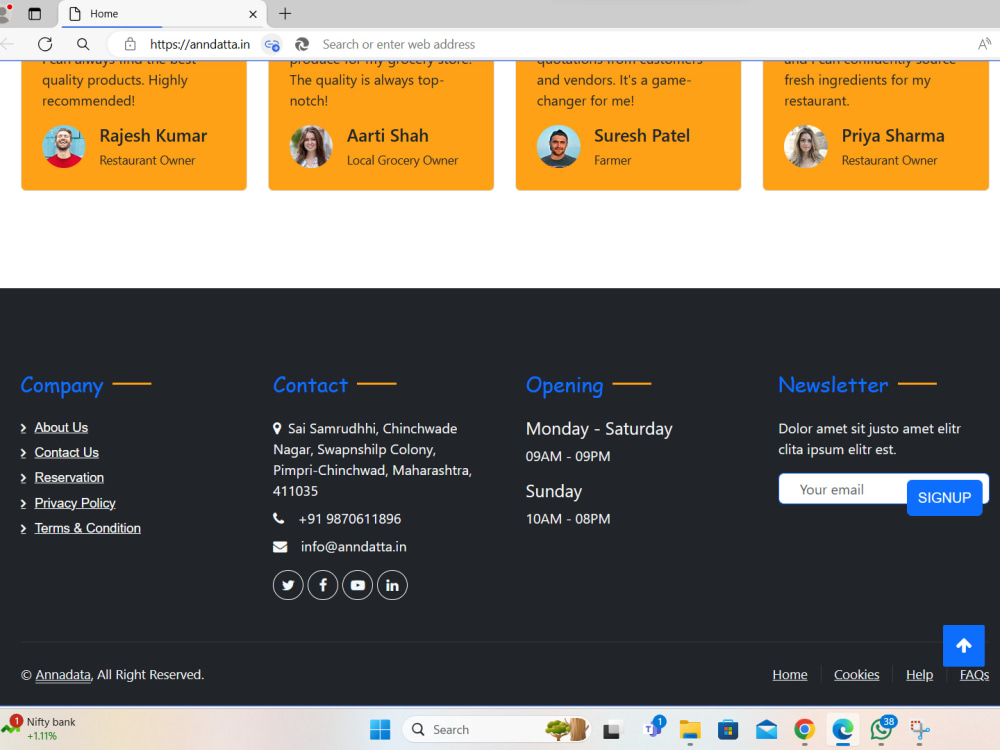
Task: Click Suresh Patel's avatar photo
Action: (x=558, y=146)
